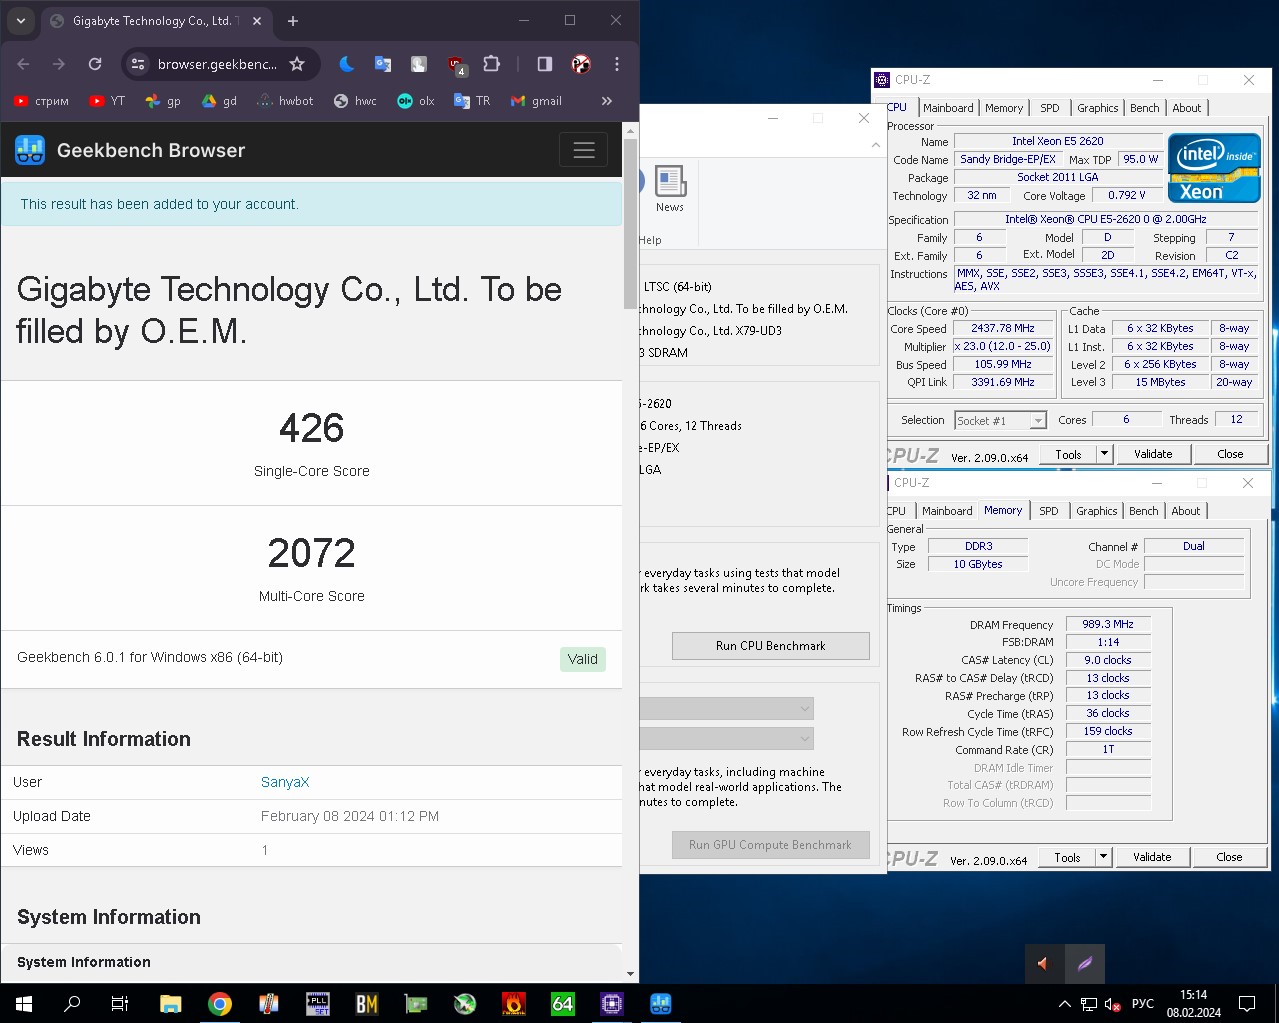This screenshot has height=1023, width=1279.
Task: Open Windows taskbar search
Action: pos(72,1003)
